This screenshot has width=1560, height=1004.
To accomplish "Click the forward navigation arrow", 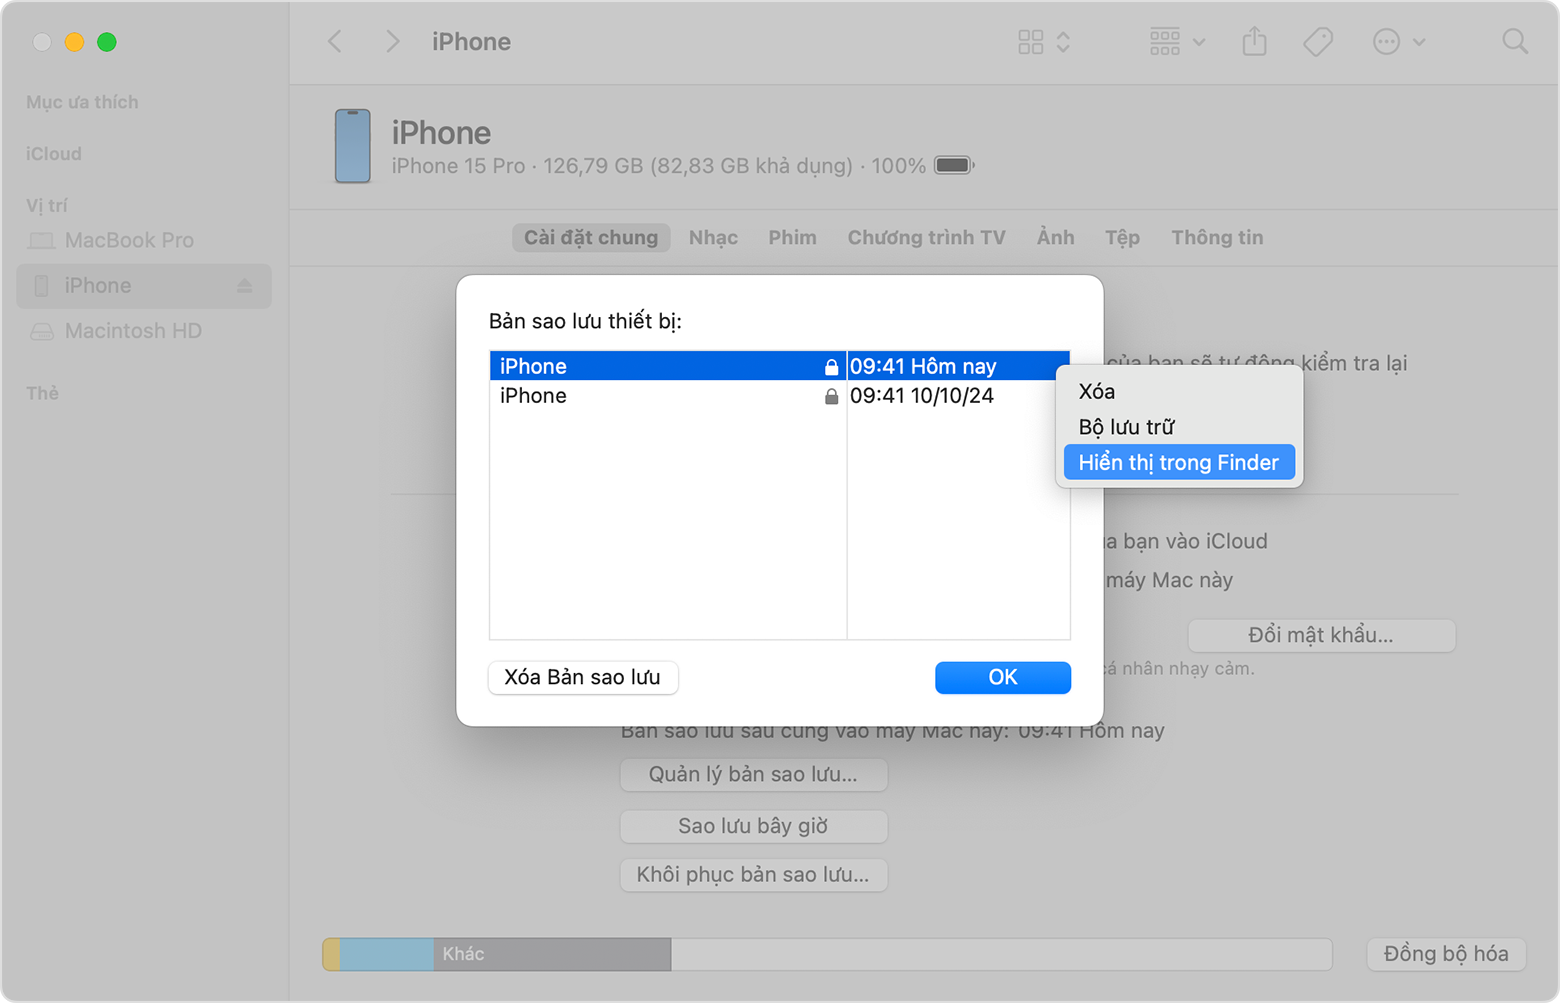I will pyautogui.click(x=392, y=42).
